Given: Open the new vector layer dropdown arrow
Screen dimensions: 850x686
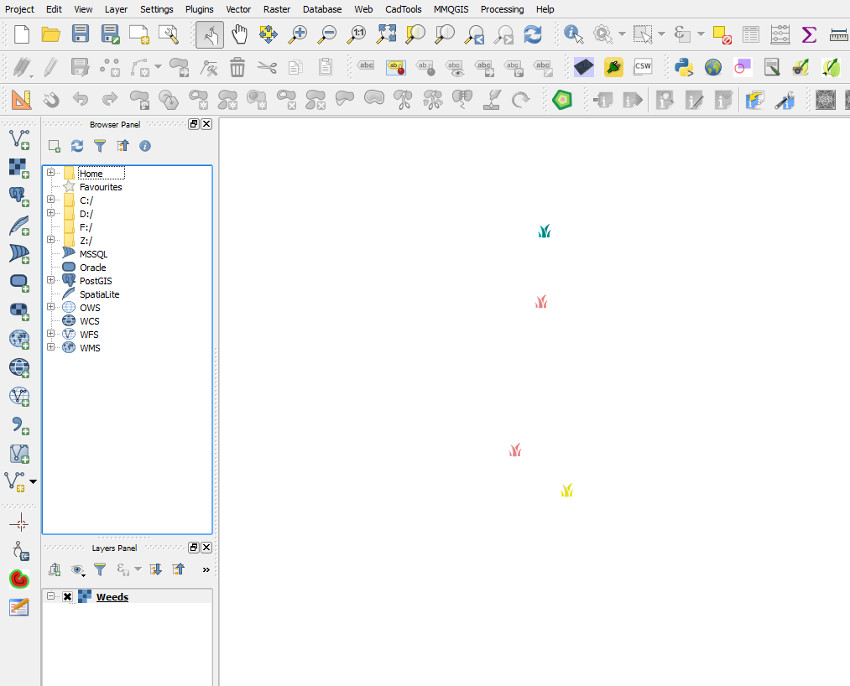Looking at the screenshot, I should tap(33, 482).
